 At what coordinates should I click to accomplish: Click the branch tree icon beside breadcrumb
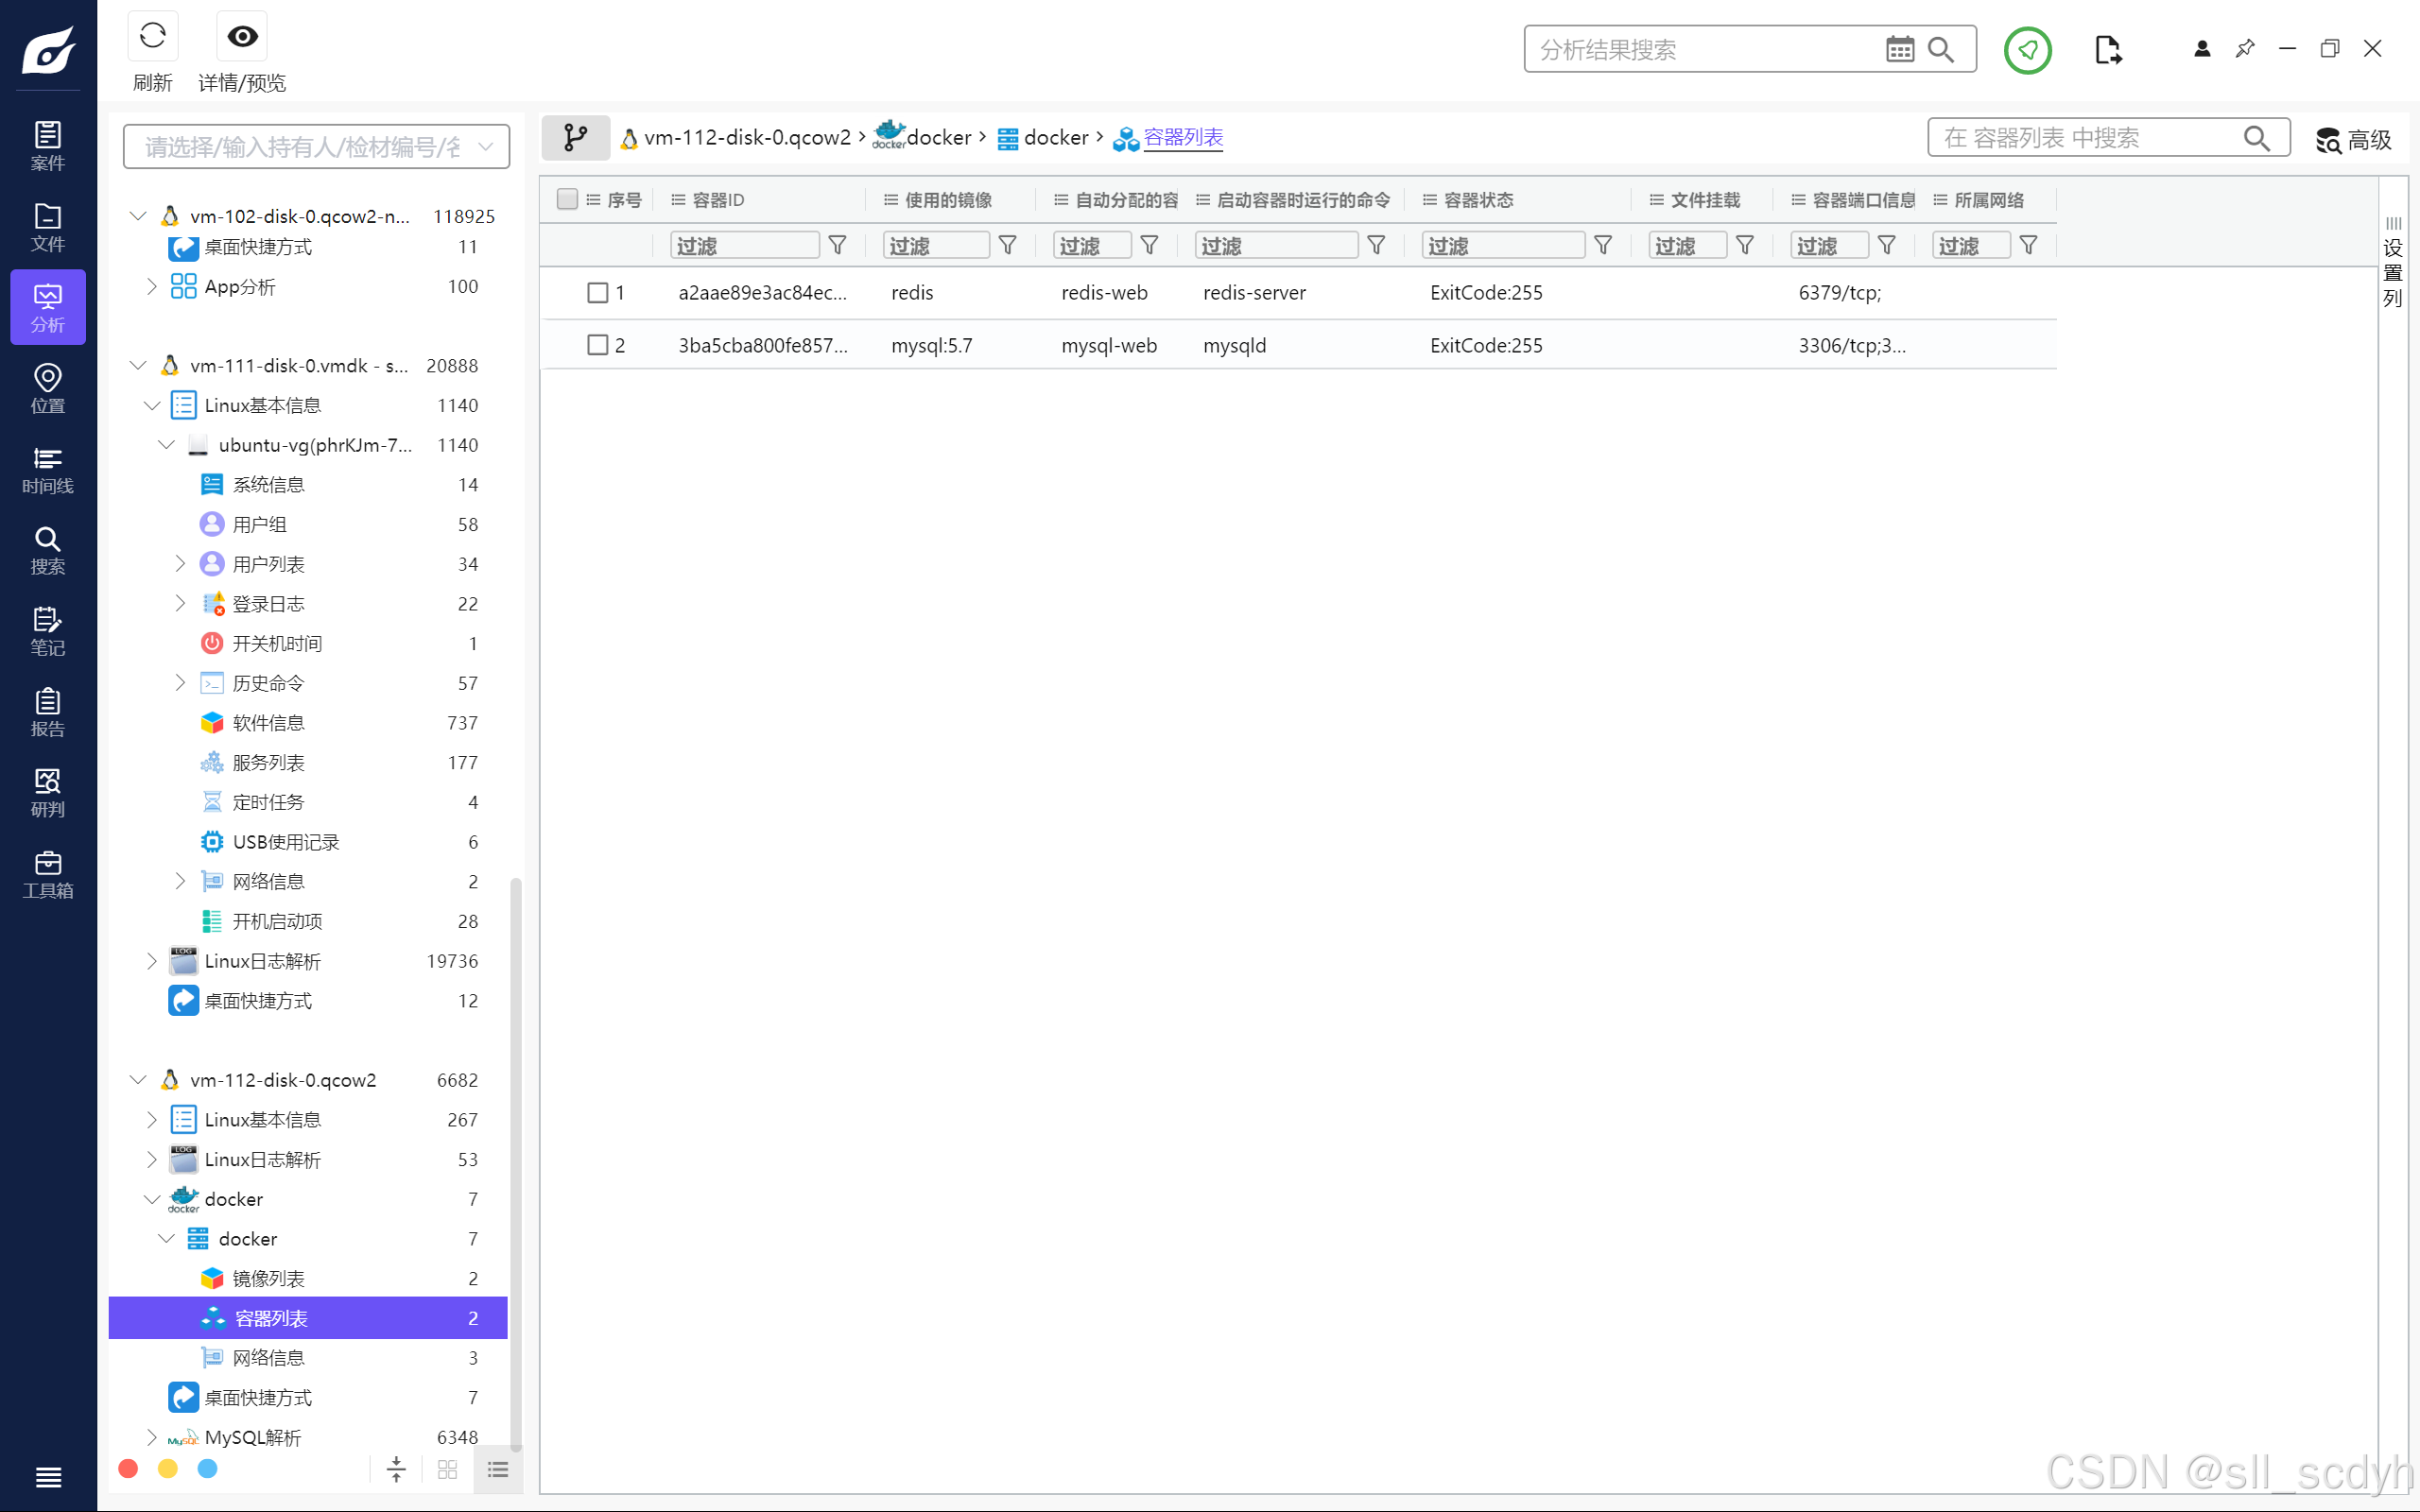(x=575, y=137)
